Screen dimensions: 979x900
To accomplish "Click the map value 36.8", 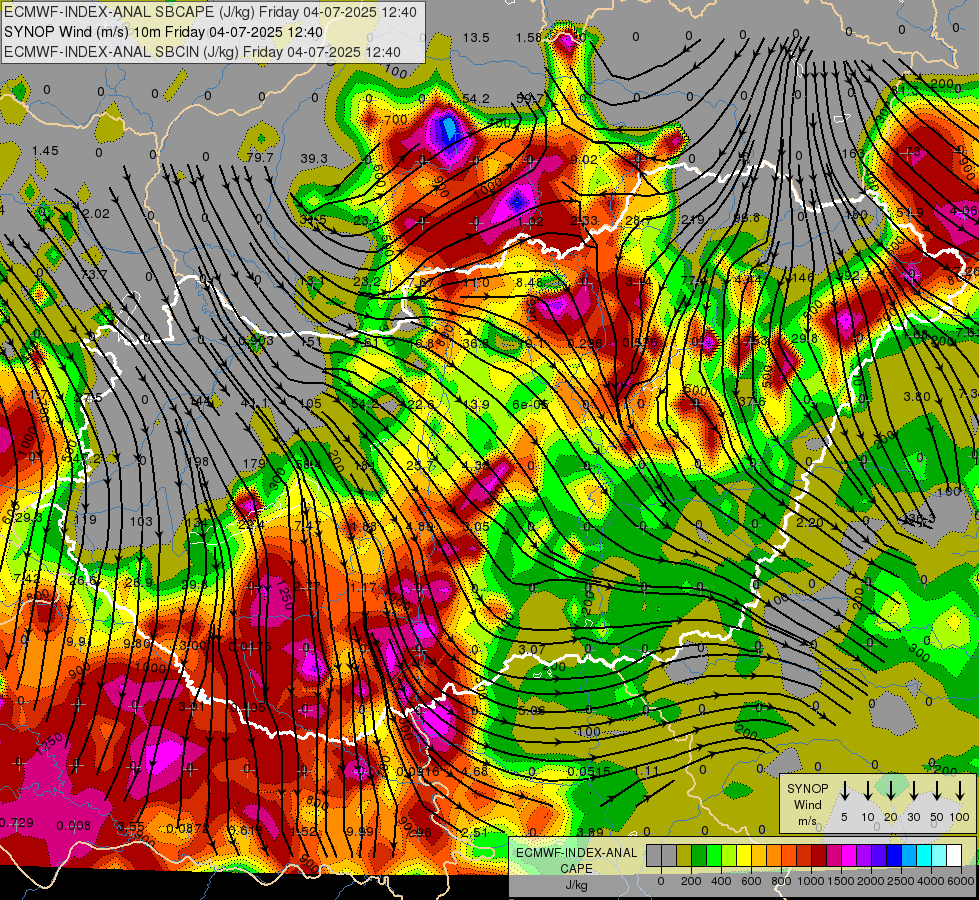I will tap(476, 344).
